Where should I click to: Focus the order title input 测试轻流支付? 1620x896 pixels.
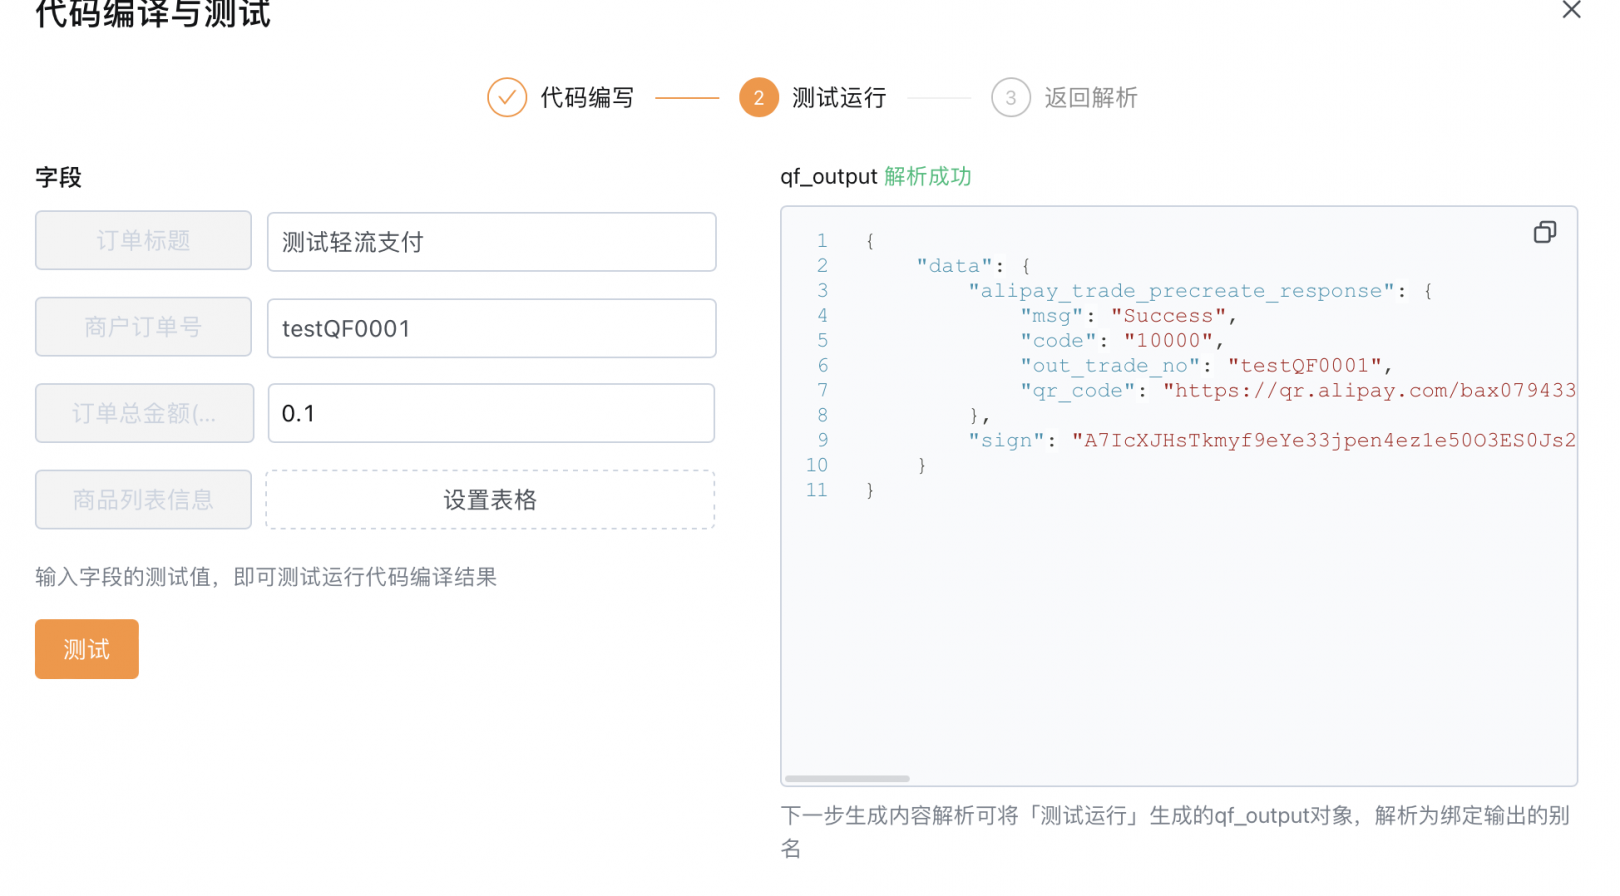[491, 242]
